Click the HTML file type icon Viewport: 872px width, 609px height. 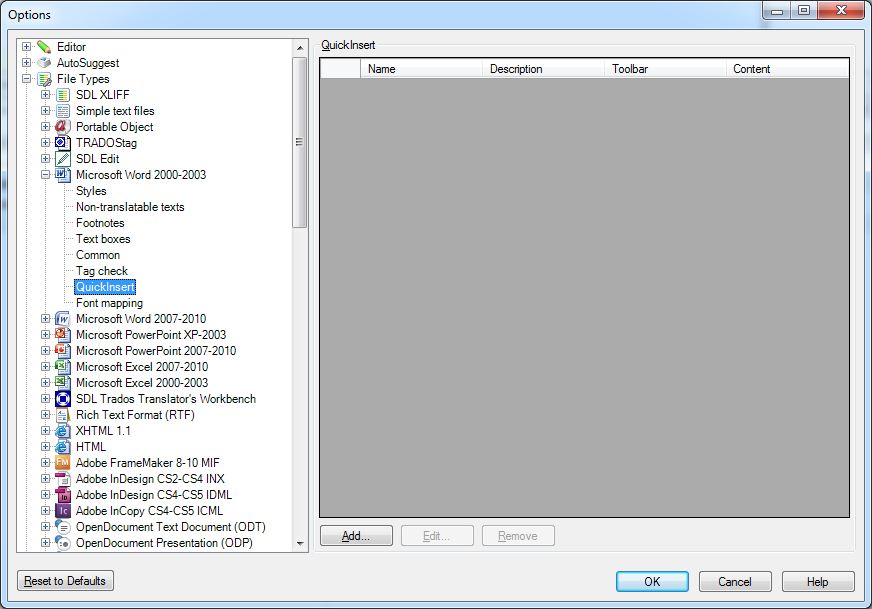click(x=63, y=447)
